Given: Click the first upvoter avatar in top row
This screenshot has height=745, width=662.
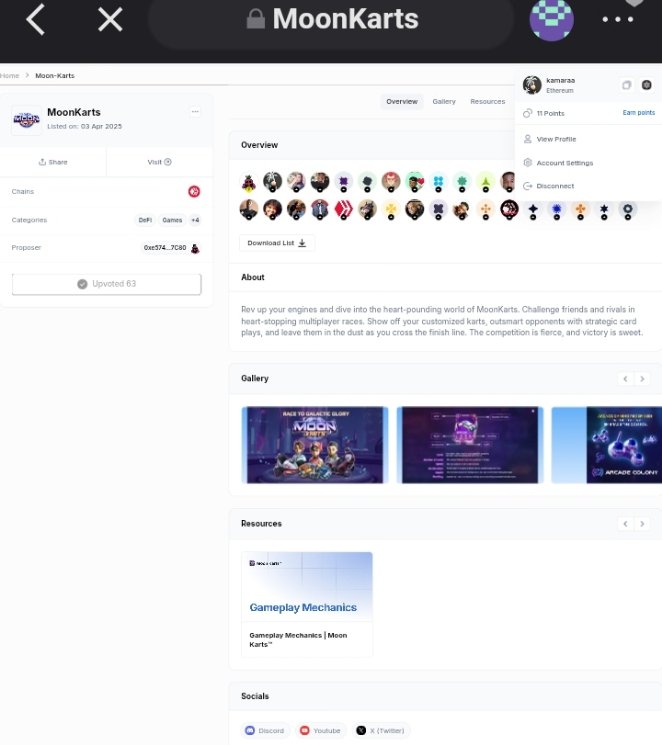Looking at the screenshot, I should pos(249,182).
